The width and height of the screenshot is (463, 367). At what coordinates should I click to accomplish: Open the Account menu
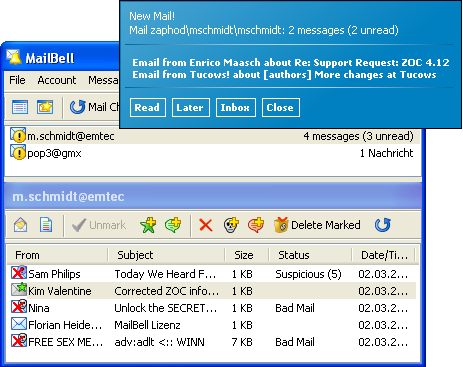pos(57,80)
